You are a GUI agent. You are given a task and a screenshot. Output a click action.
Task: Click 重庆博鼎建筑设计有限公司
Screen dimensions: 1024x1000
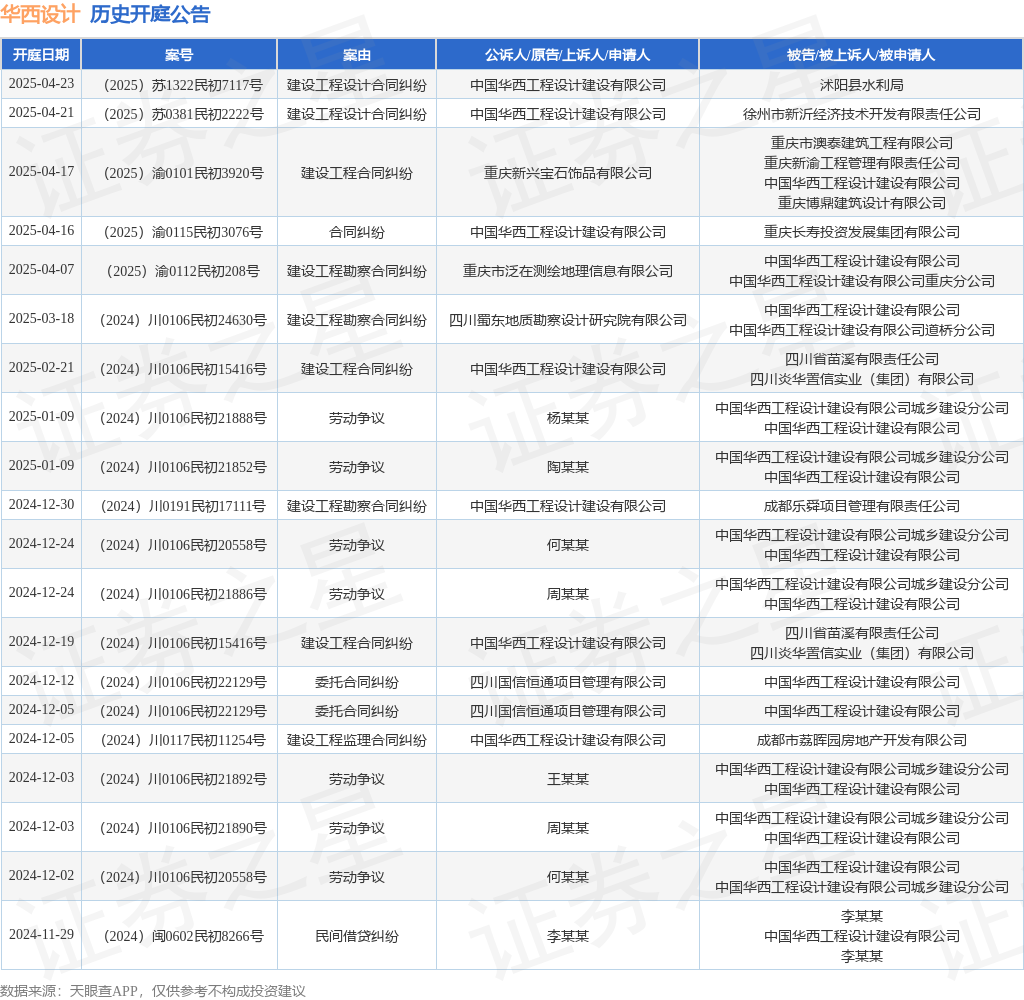pyautogui.click(x=861, y=203)
